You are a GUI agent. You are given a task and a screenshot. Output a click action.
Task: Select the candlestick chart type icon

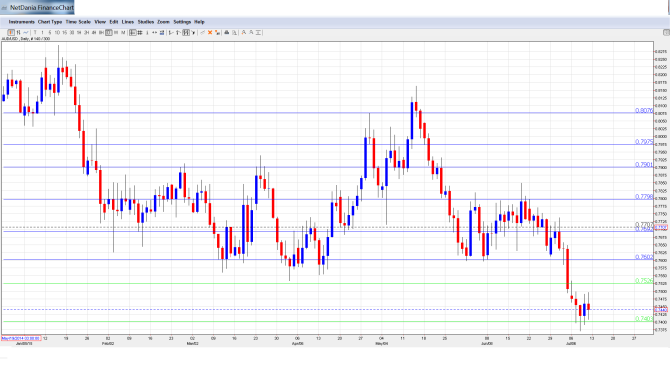tap(11, 32)
